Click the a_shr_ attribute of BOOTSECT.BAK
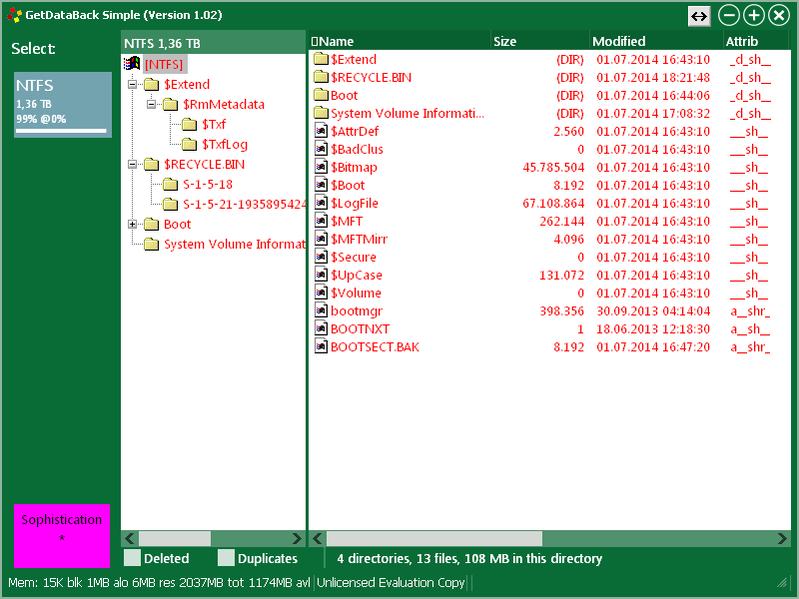This screenshot has height=599, width=799. point(750,347)
